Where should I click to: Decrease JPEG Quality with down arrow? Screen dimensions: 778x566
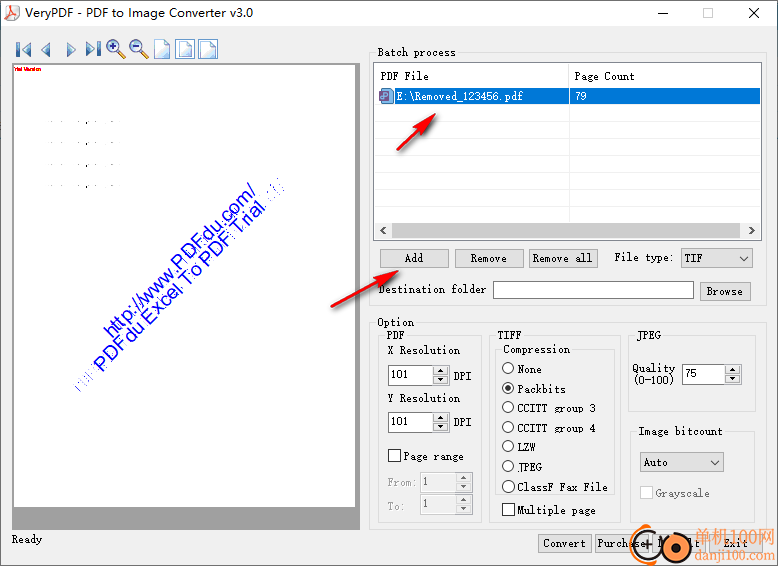pyautogui.click(x=732, y=379)
